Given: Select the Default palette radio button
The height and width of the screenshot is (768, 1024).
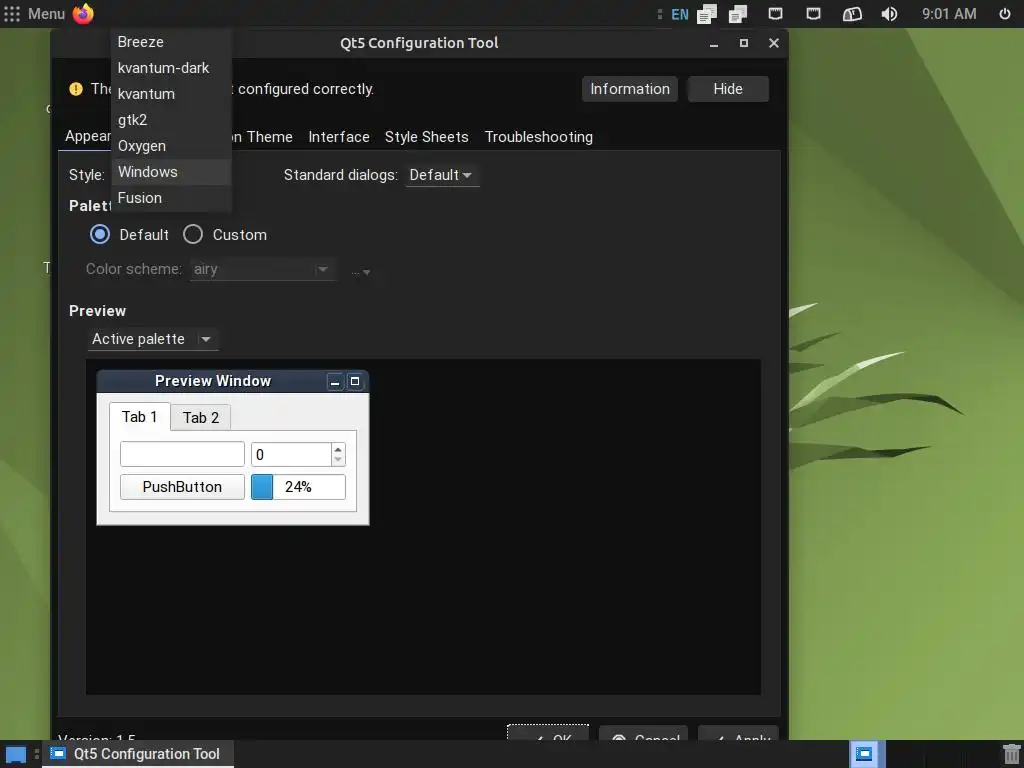Looking at the screenshot, I should 100,234.
